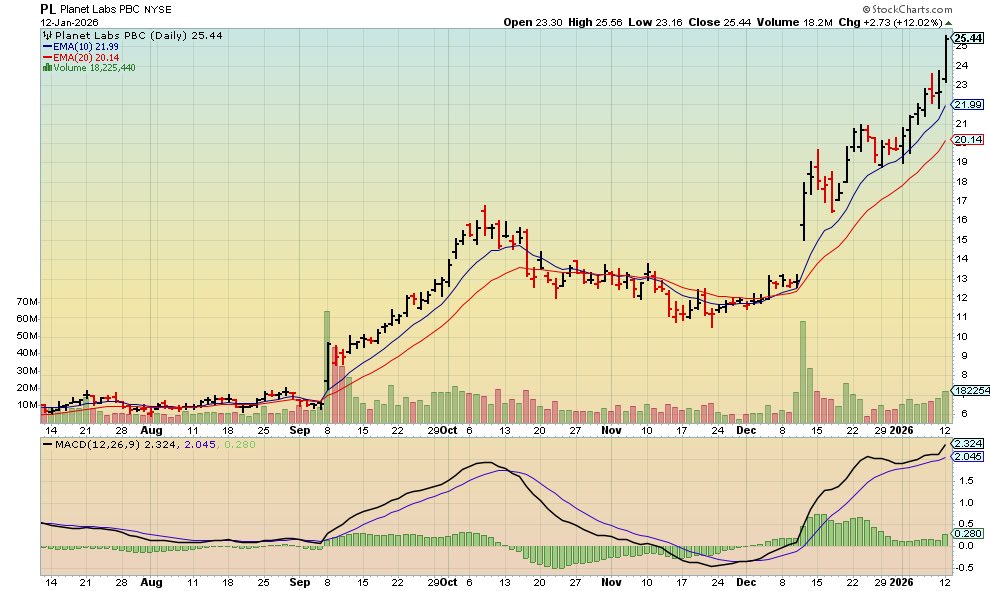
Task: Click the 20.14 EMA tag on the right axis
Action: point(968,140)
